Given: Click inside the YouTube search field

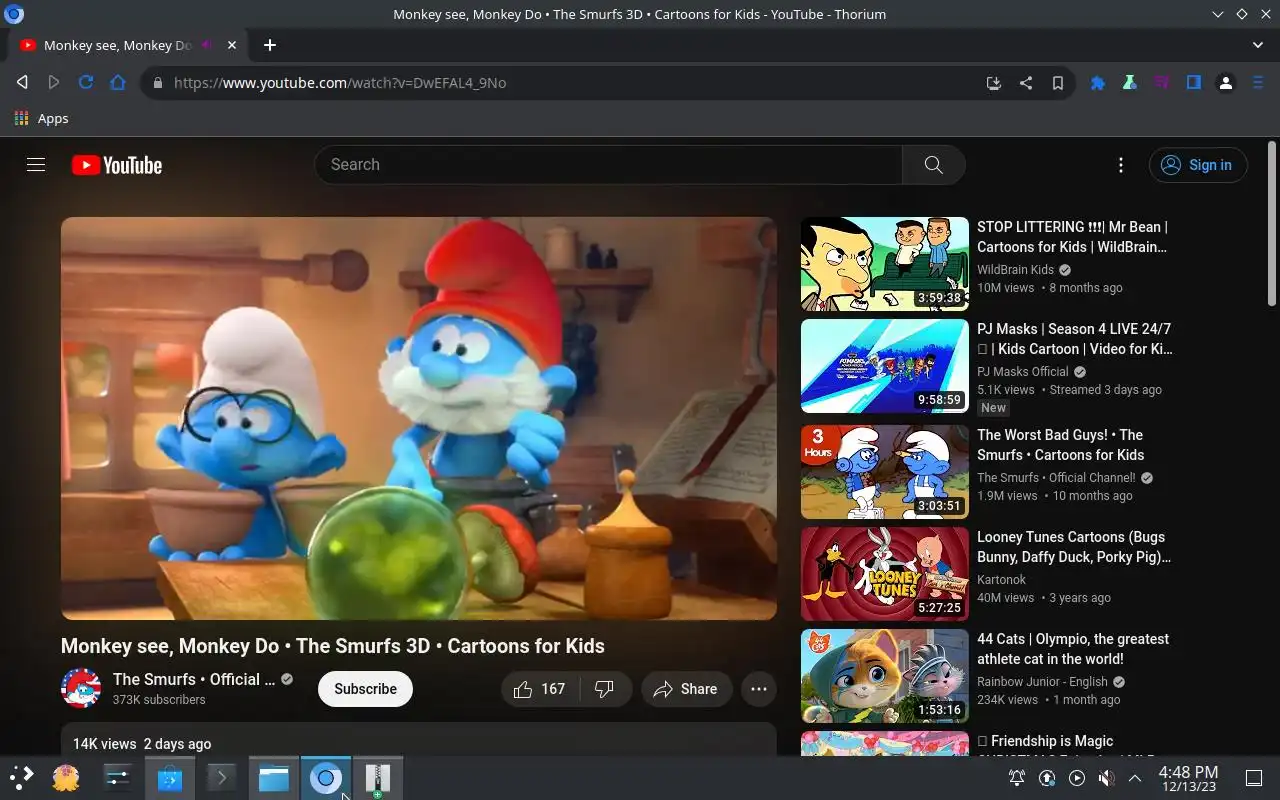Looking at the screenshot, I should (x=608, y=165).
